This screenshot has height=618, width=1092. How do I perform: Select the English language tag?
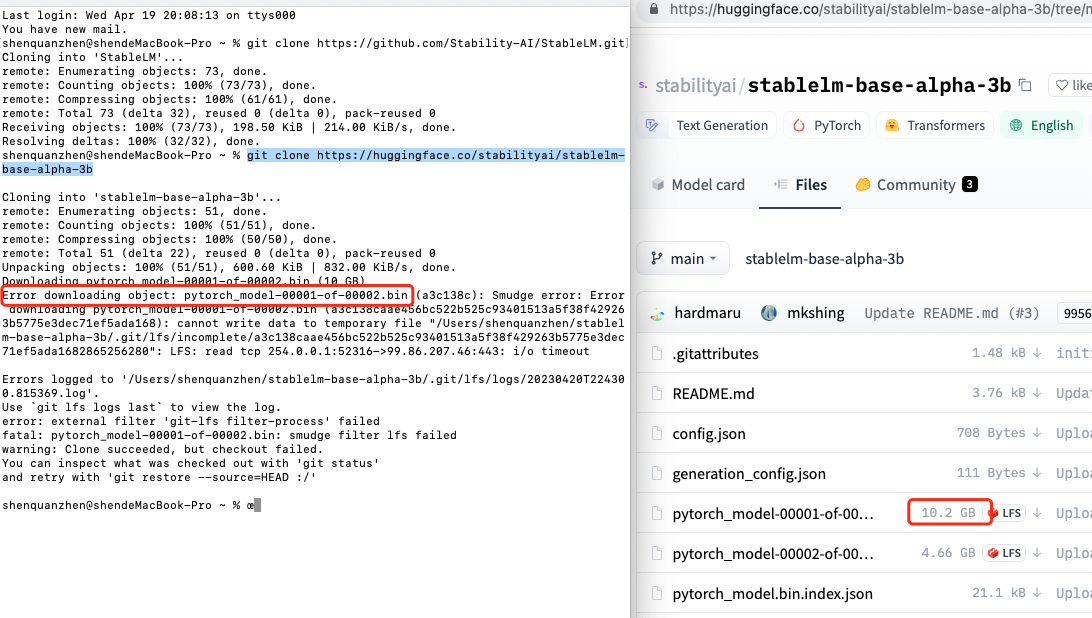click(x=1040, y=125)
